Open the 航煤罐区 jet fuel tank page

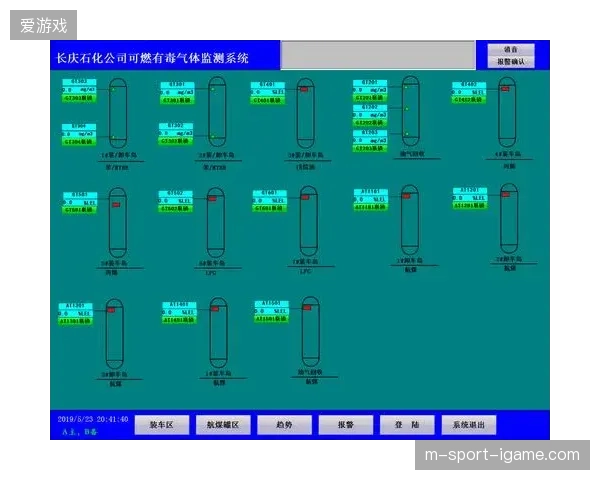coord(223,424)
